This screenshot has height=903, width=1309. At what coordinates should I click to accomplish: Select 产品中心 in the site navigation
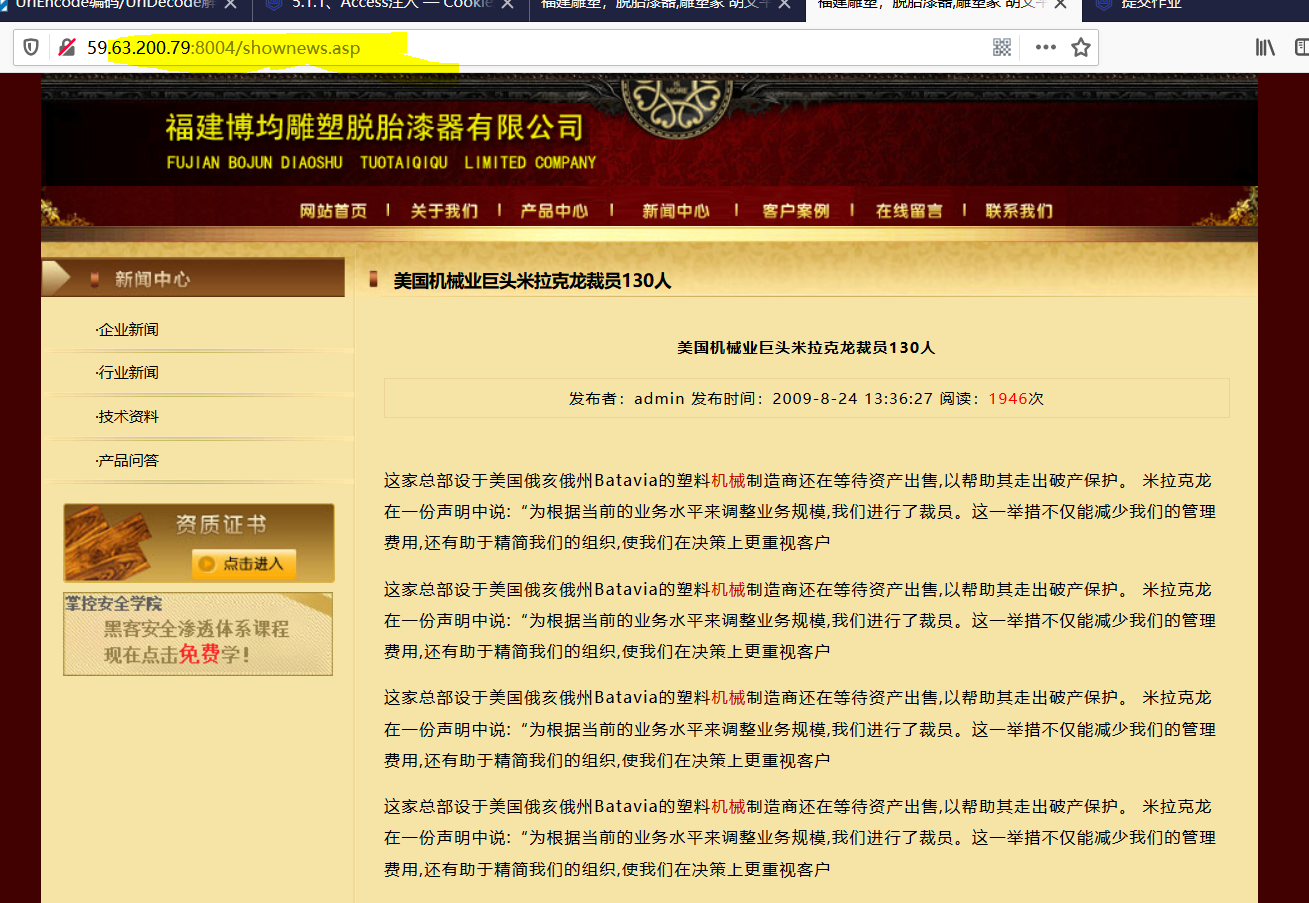[553, 210]
